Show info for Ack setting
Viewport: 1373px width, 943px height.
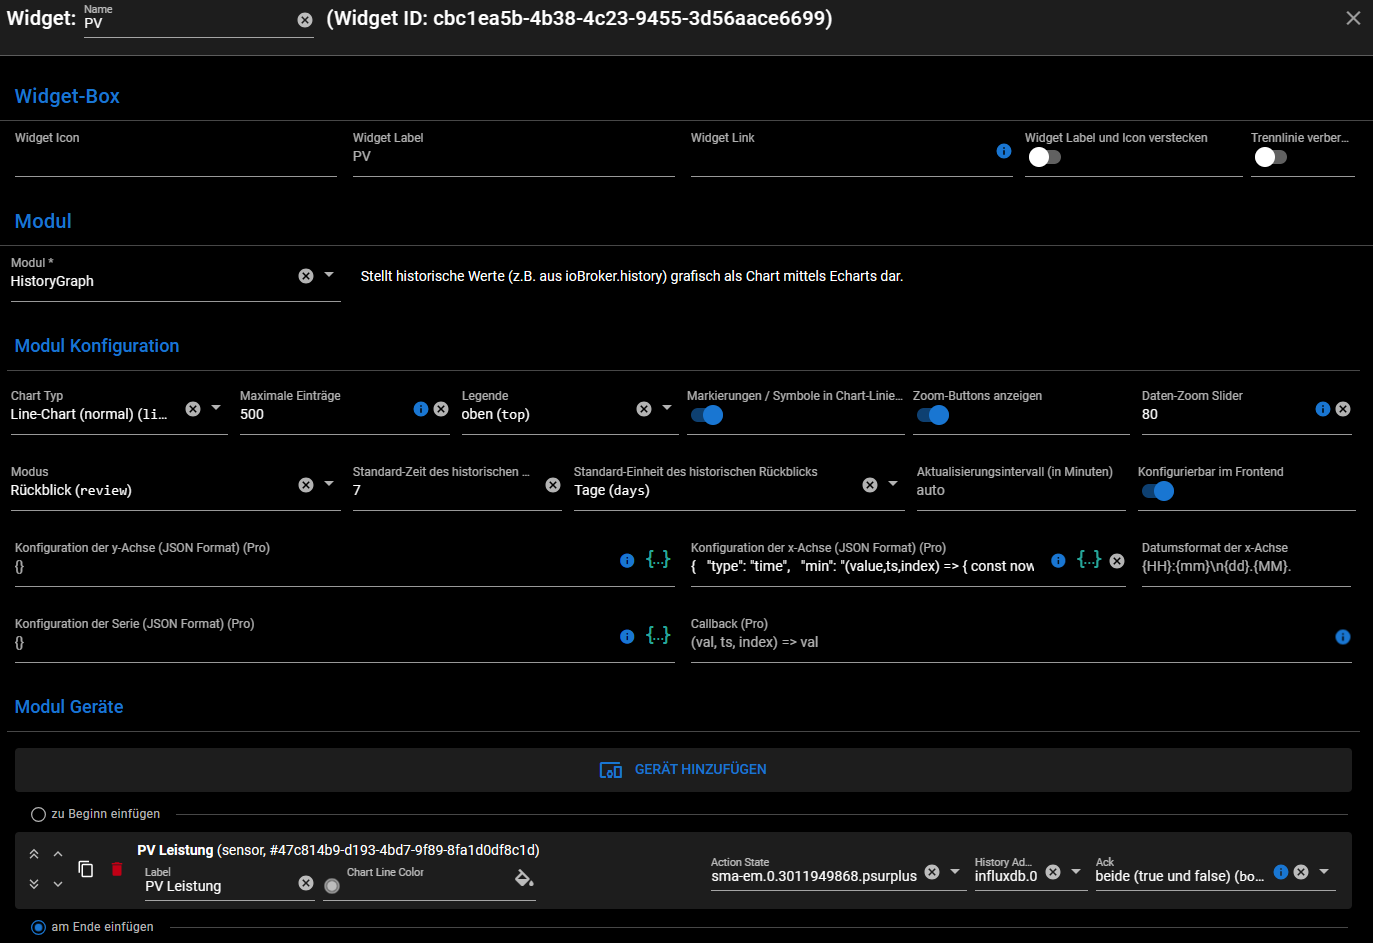click(x=1281, y=872)
